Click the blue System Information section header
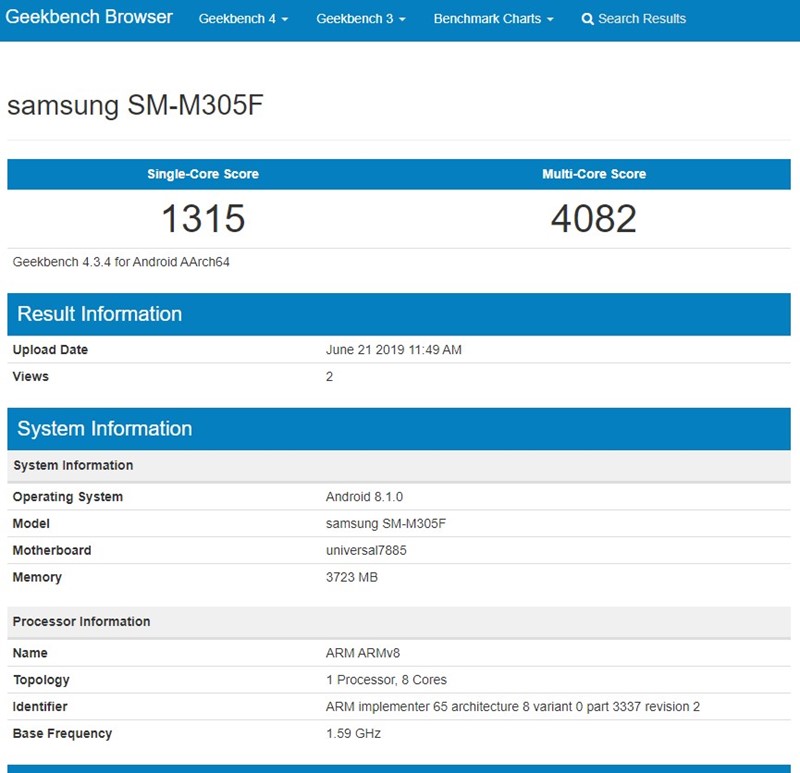The image size is (800, 773). [105, 429]
